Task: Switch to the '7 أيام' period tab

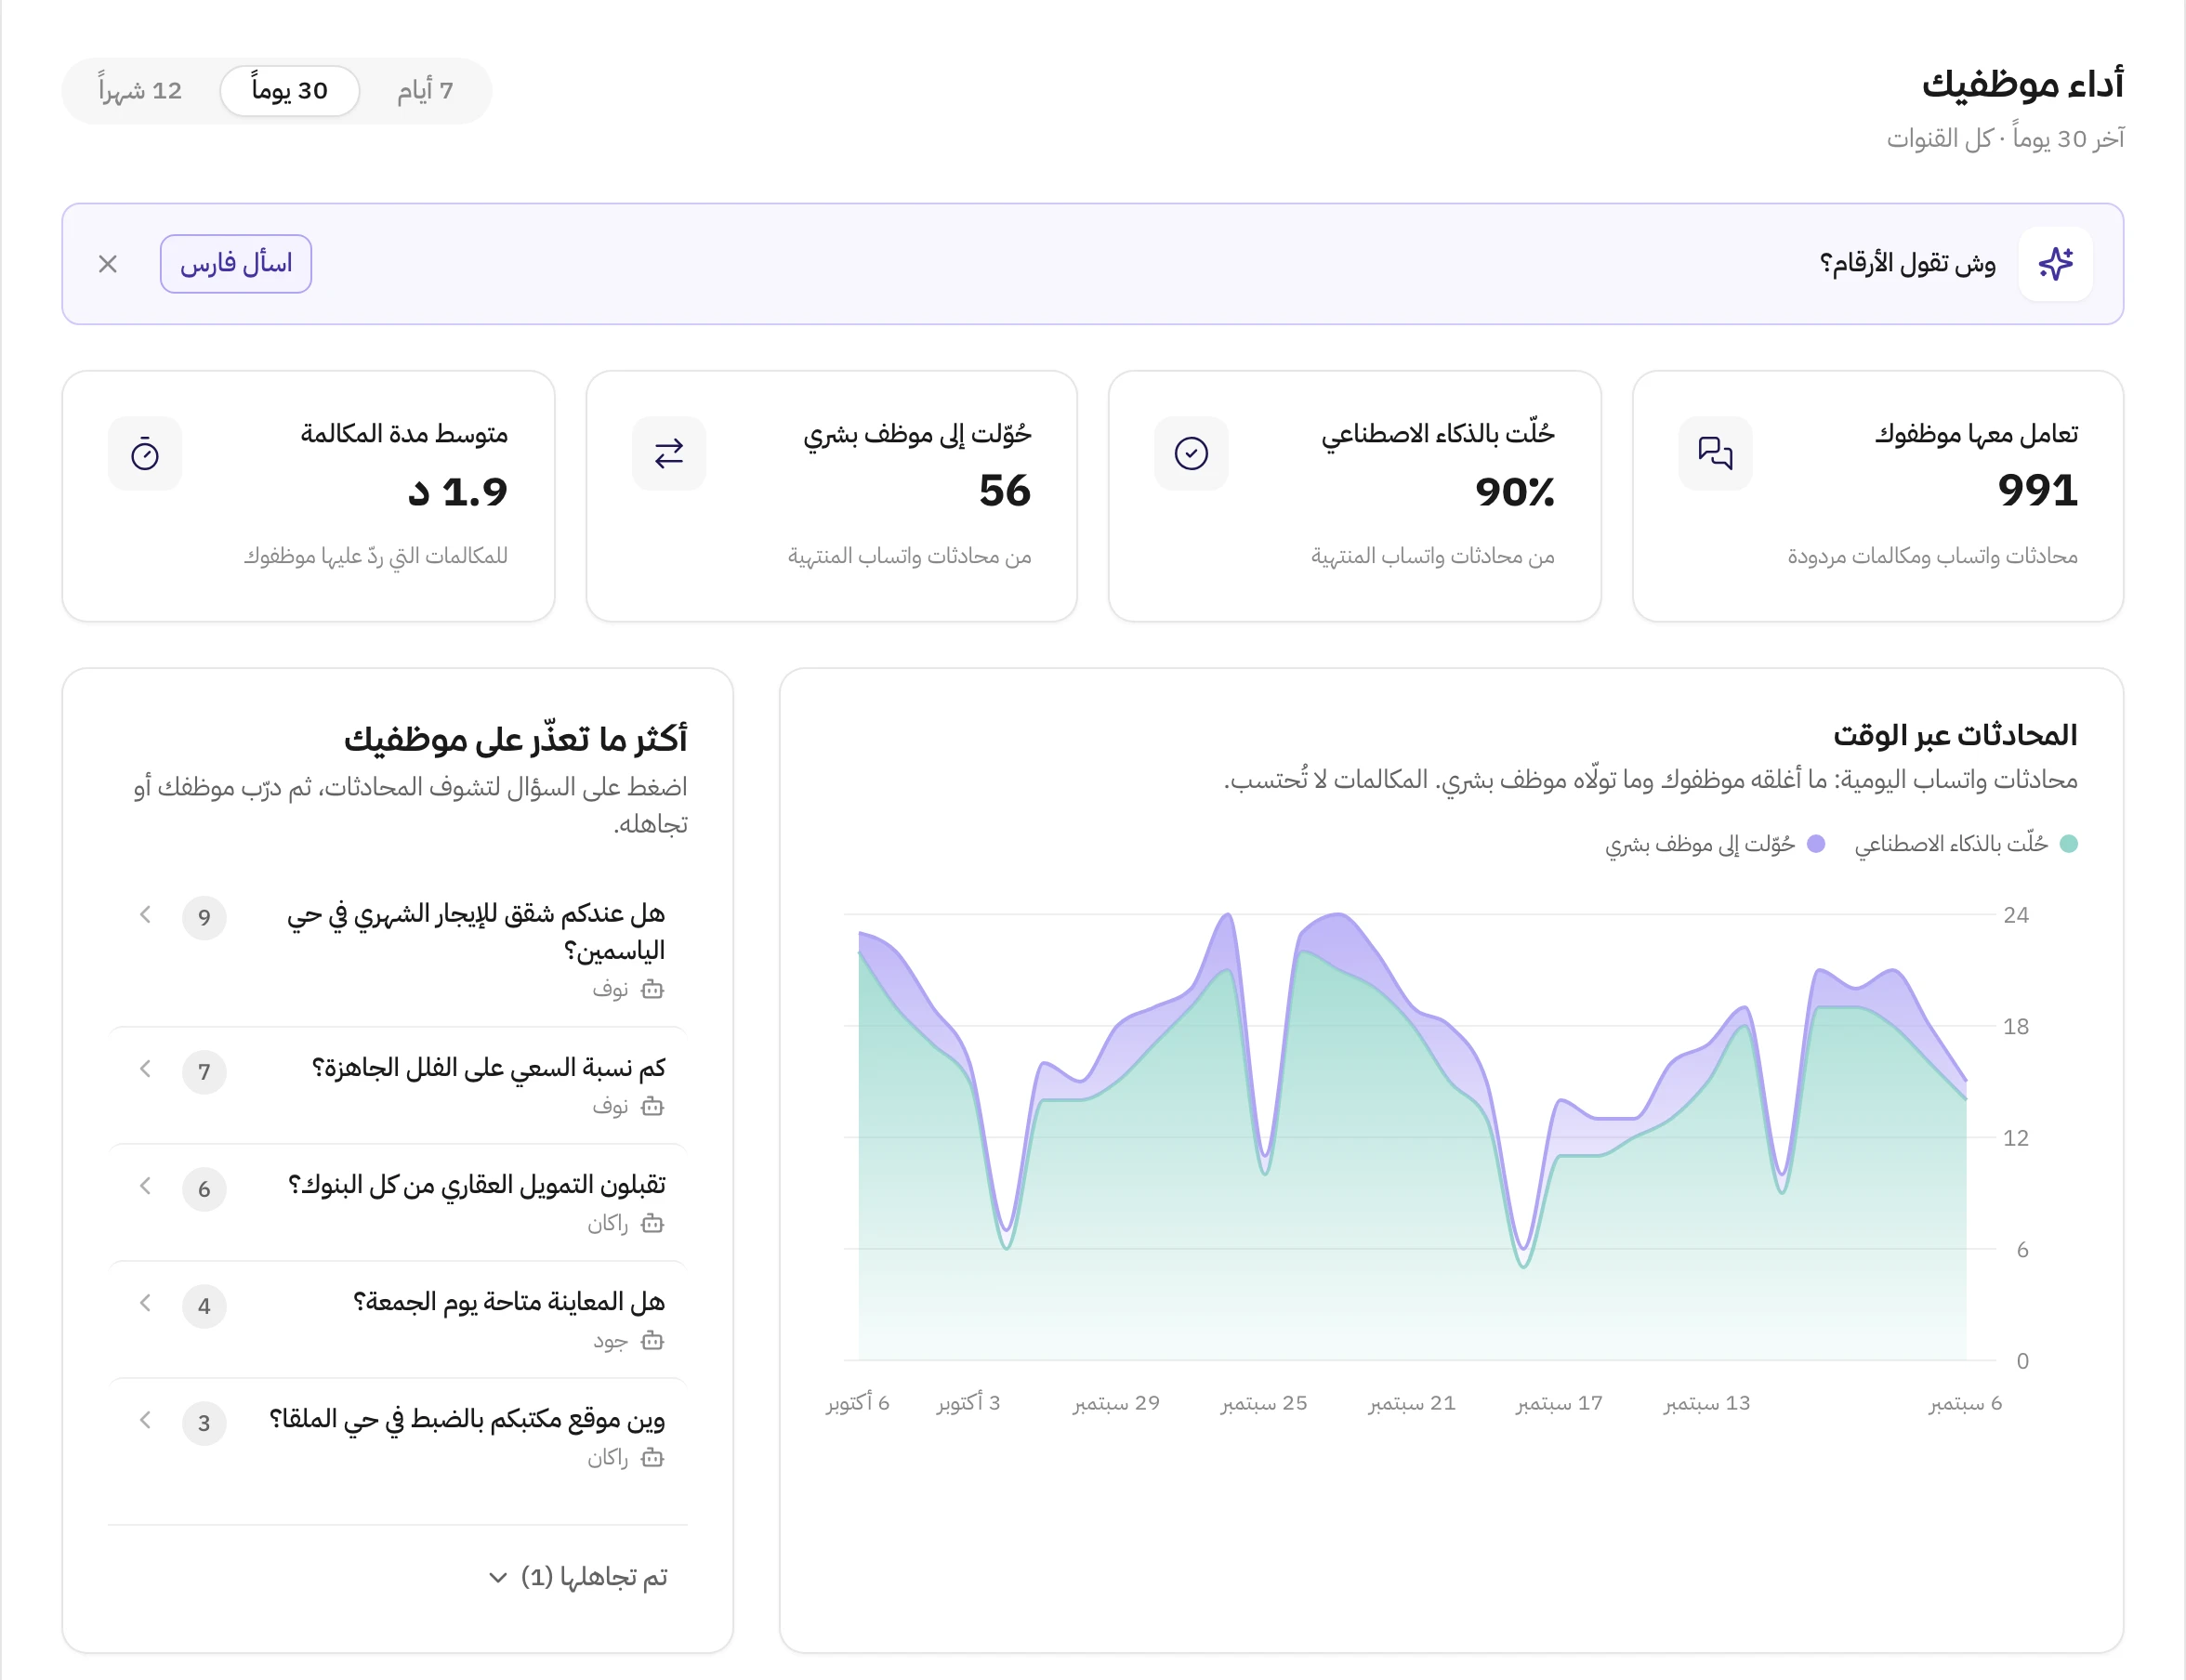Action: [425, 91]
